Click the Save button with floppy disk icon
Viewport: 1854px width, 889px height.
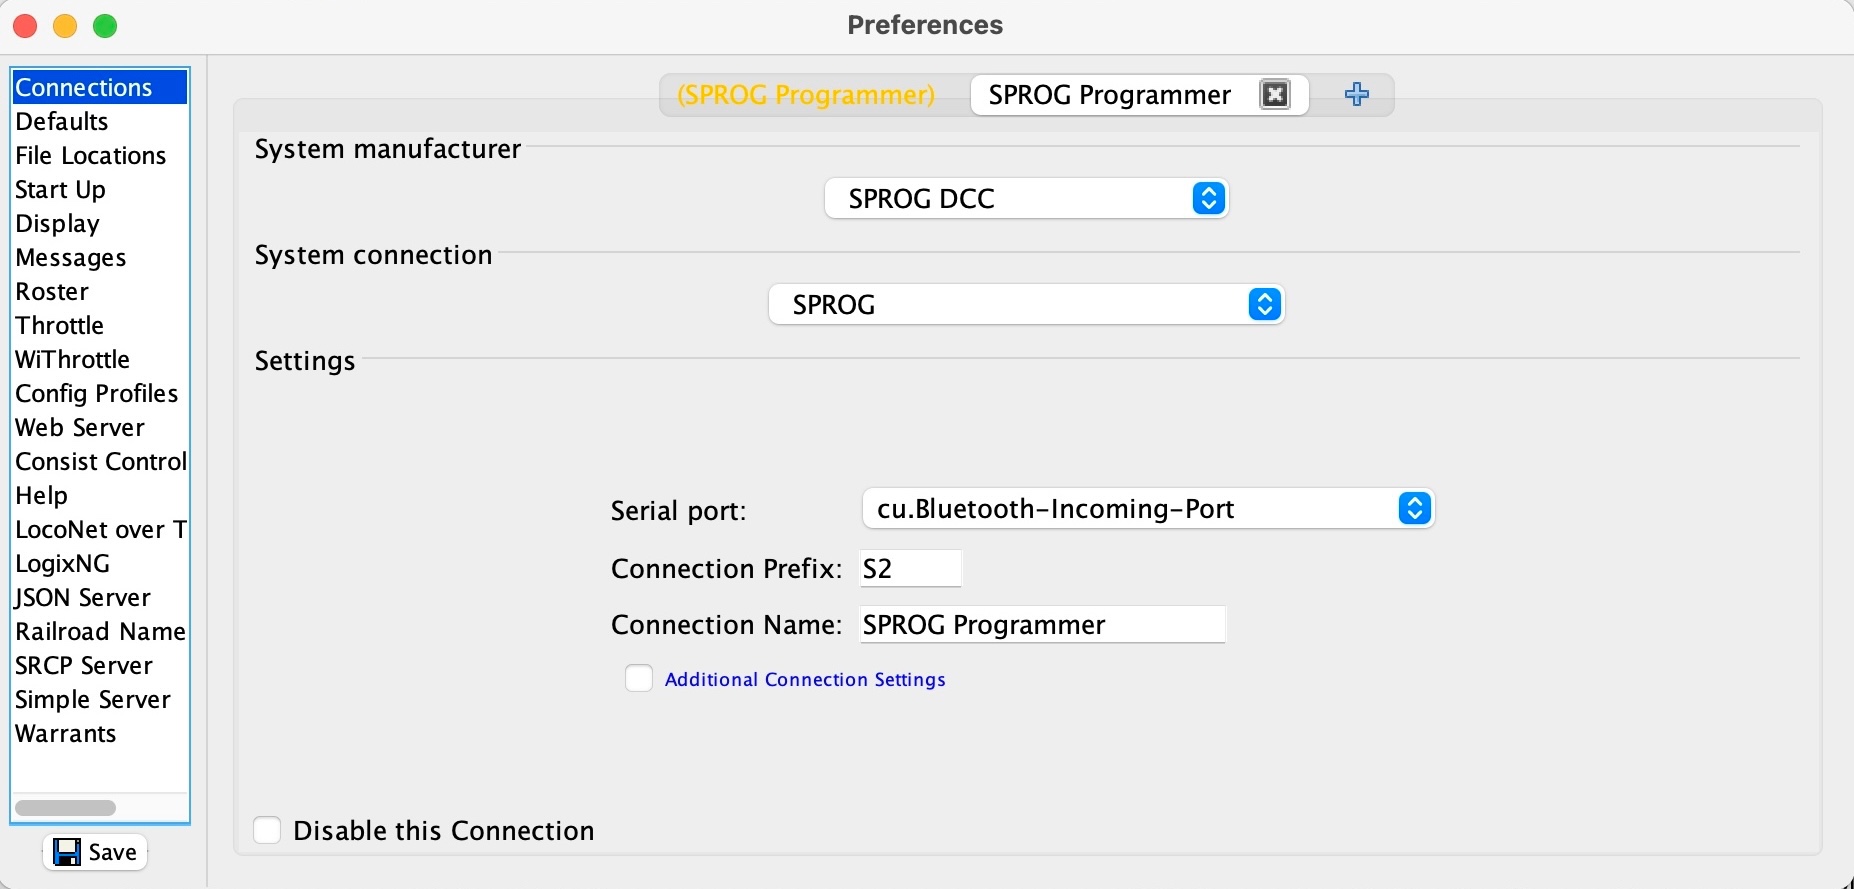[95, 852]
